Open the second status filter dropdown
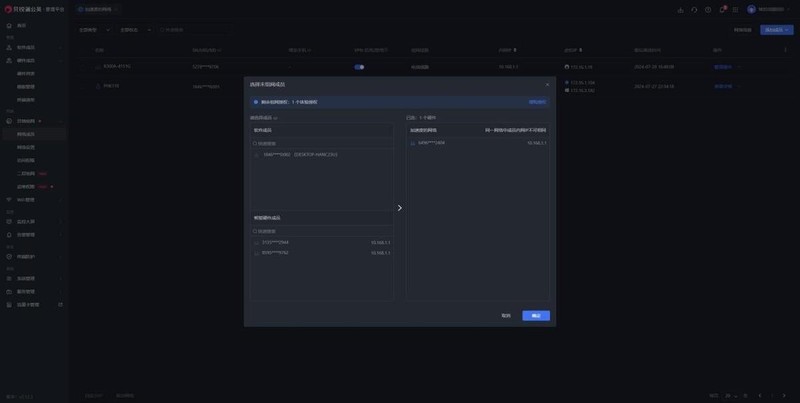 pos(135,30)
